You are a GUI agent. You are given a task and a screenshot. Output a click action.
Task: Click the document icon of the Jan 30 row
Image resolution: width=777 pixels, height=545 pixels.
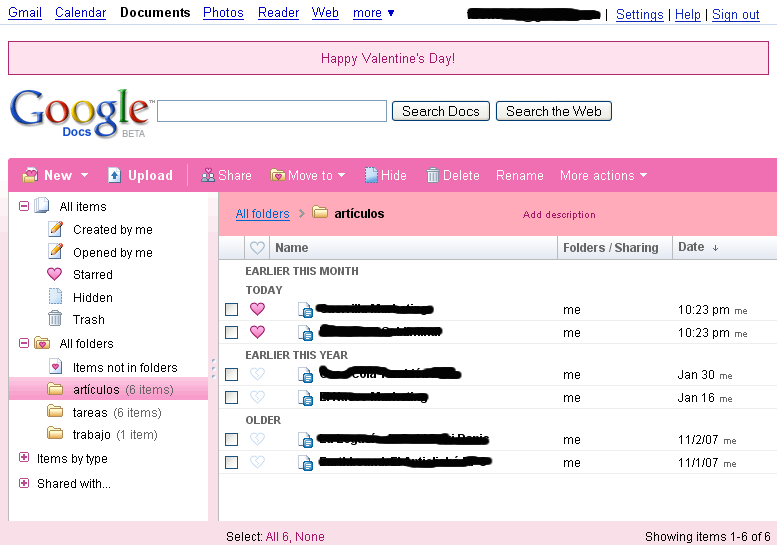[306, 375]
